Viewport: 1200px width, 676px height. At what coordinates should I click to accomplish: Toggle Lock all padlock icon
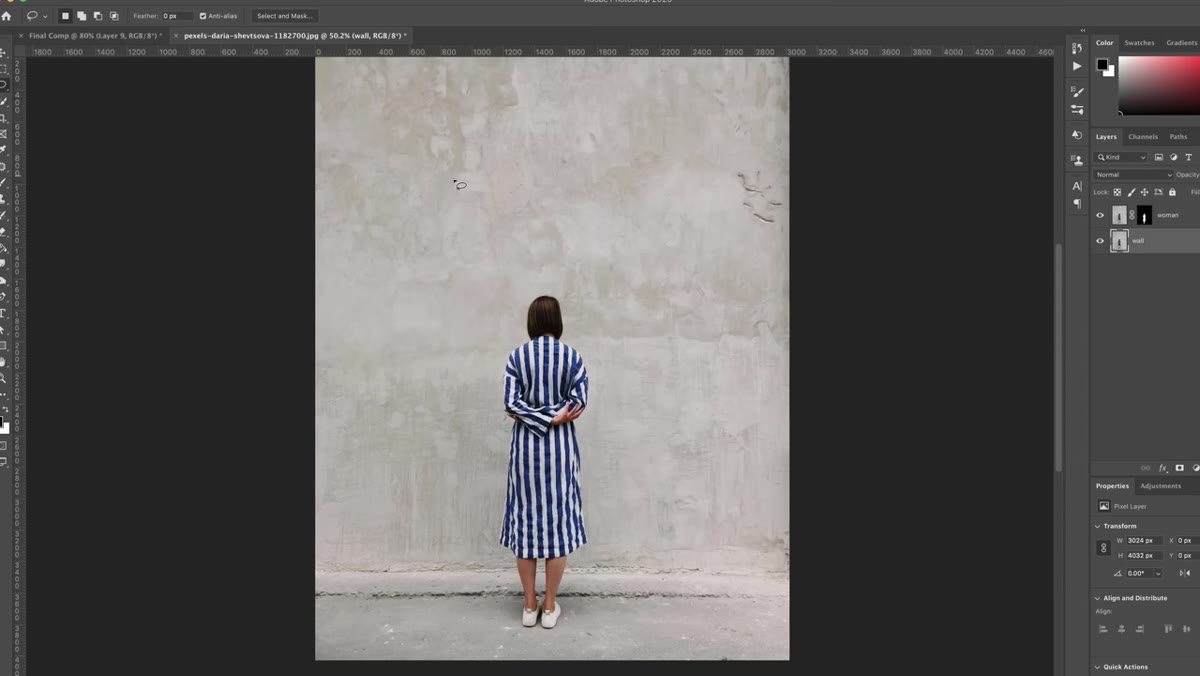tap(1172, 192)
